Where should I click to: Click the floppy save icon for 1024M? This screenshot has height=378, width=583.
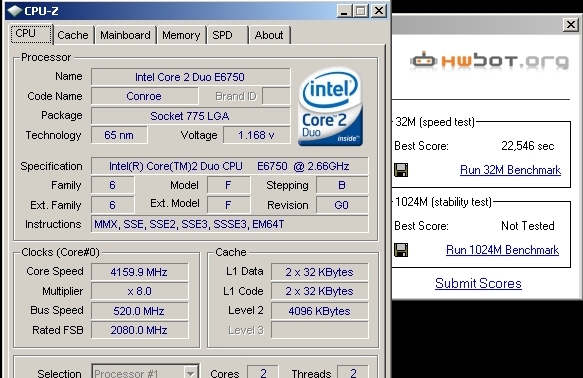pyautogui.click(x=401, y=250)
